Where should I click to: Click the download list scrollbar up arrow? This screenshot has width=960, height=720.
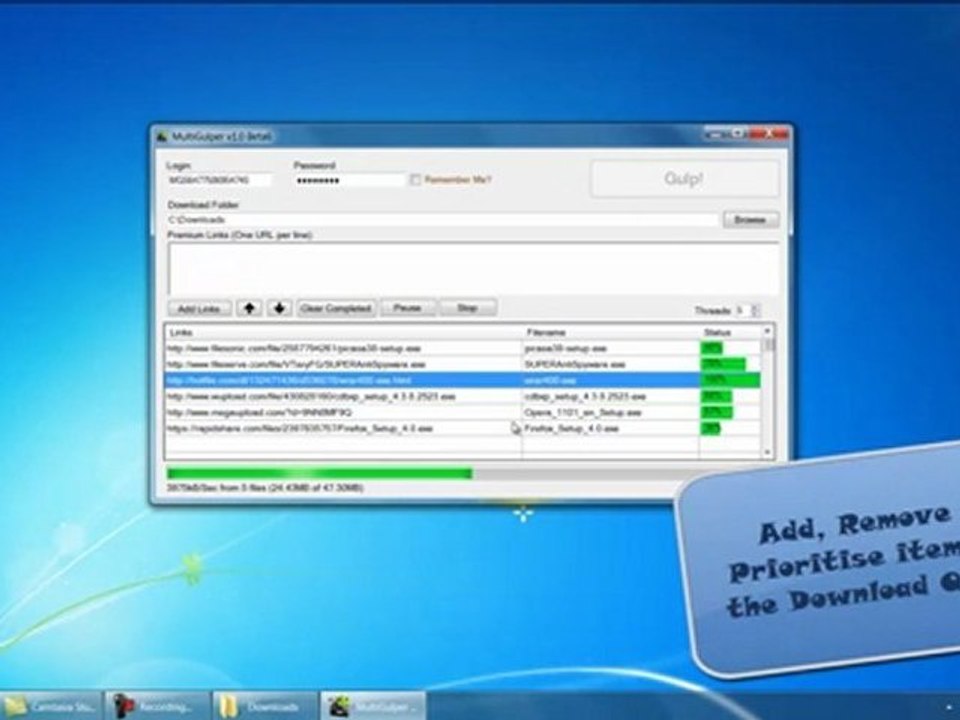click(768, 331)
